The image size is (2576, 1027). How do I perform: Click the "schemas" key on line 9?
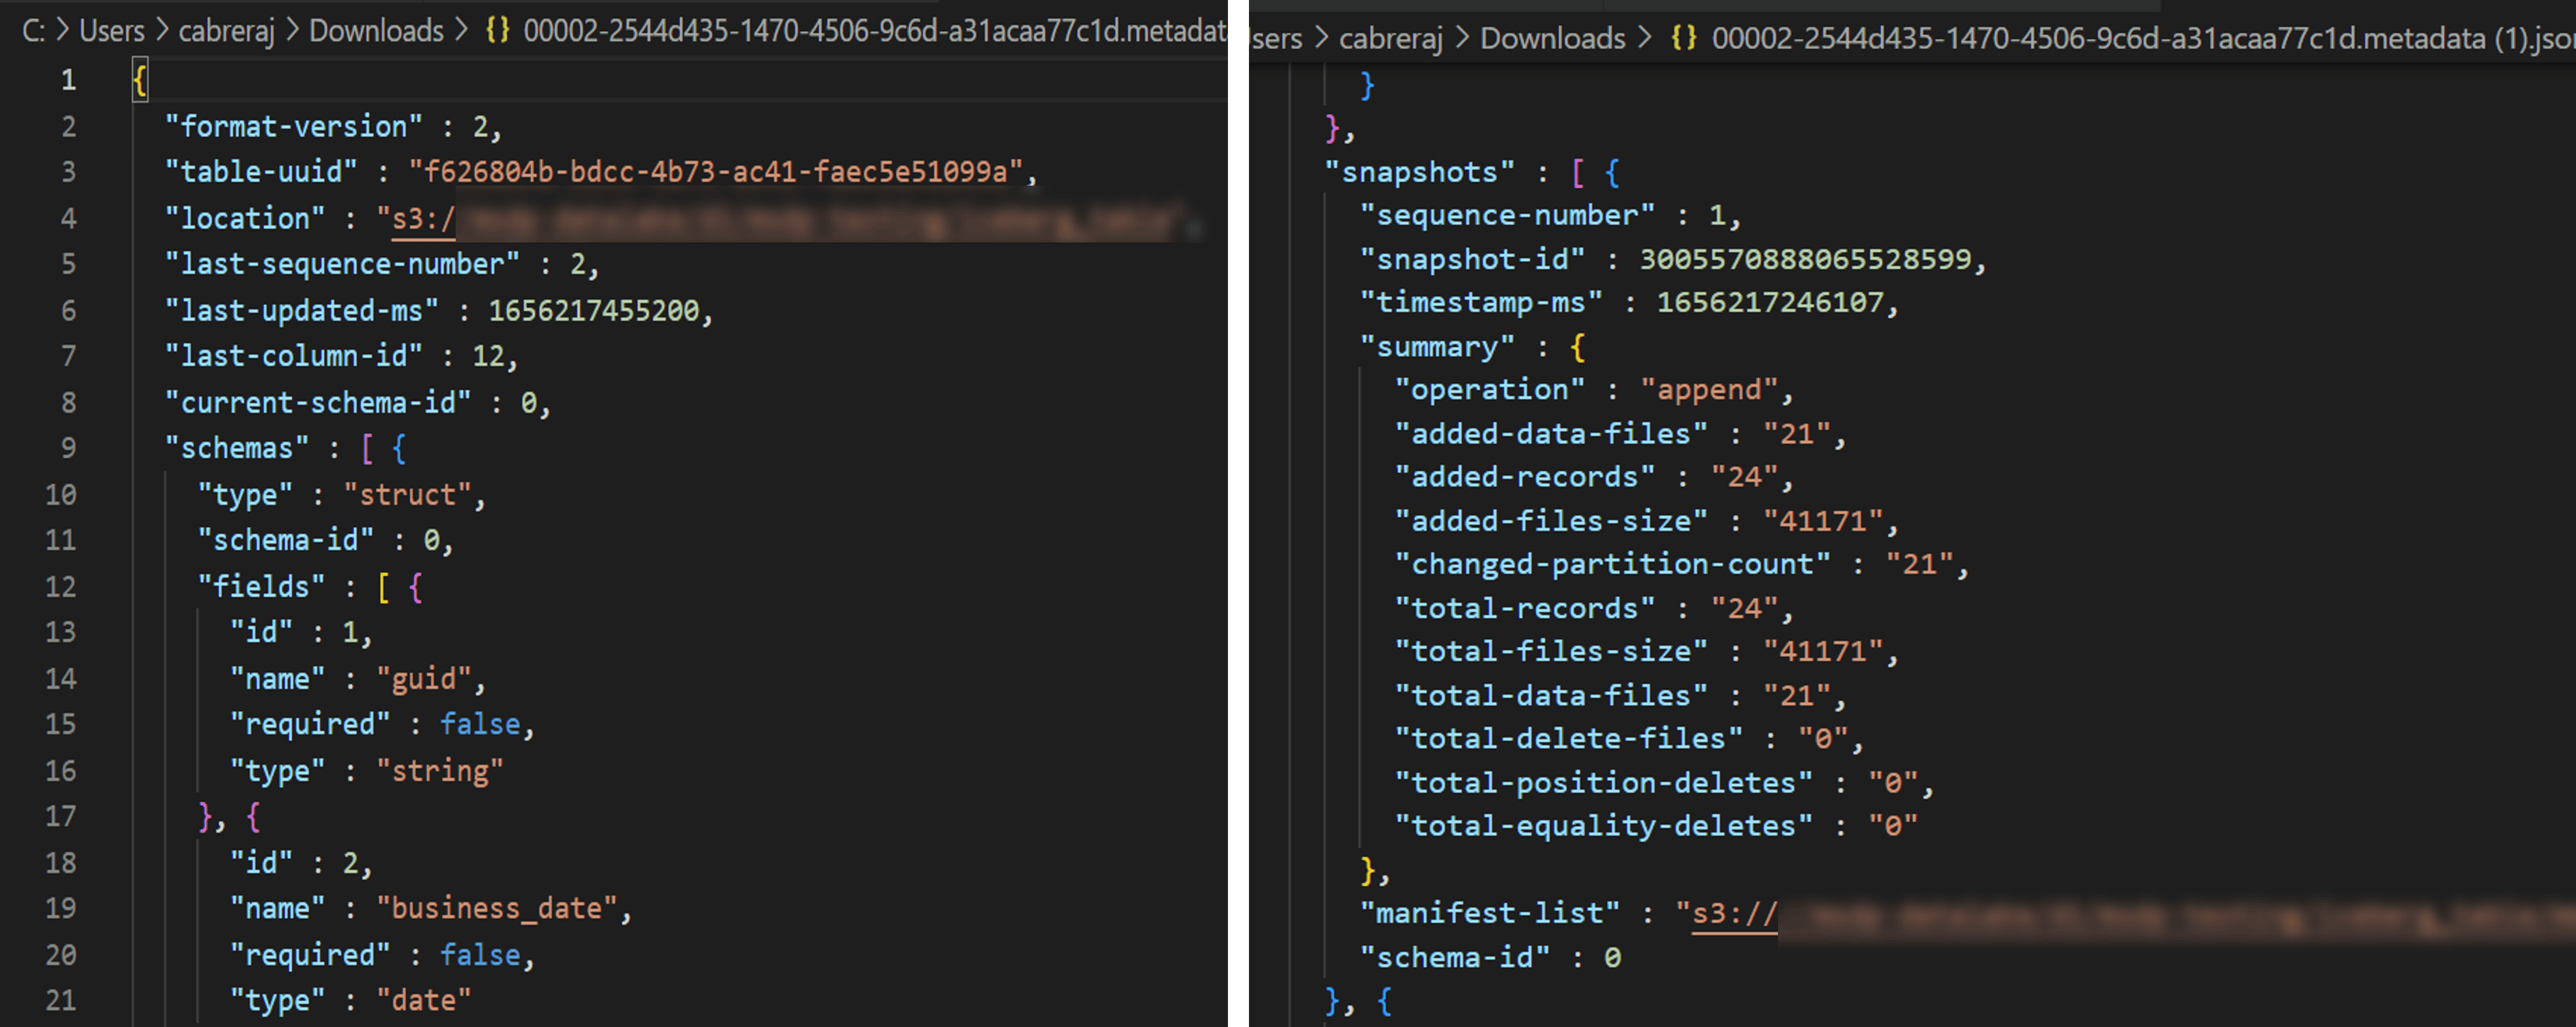[x=237, y=448]
